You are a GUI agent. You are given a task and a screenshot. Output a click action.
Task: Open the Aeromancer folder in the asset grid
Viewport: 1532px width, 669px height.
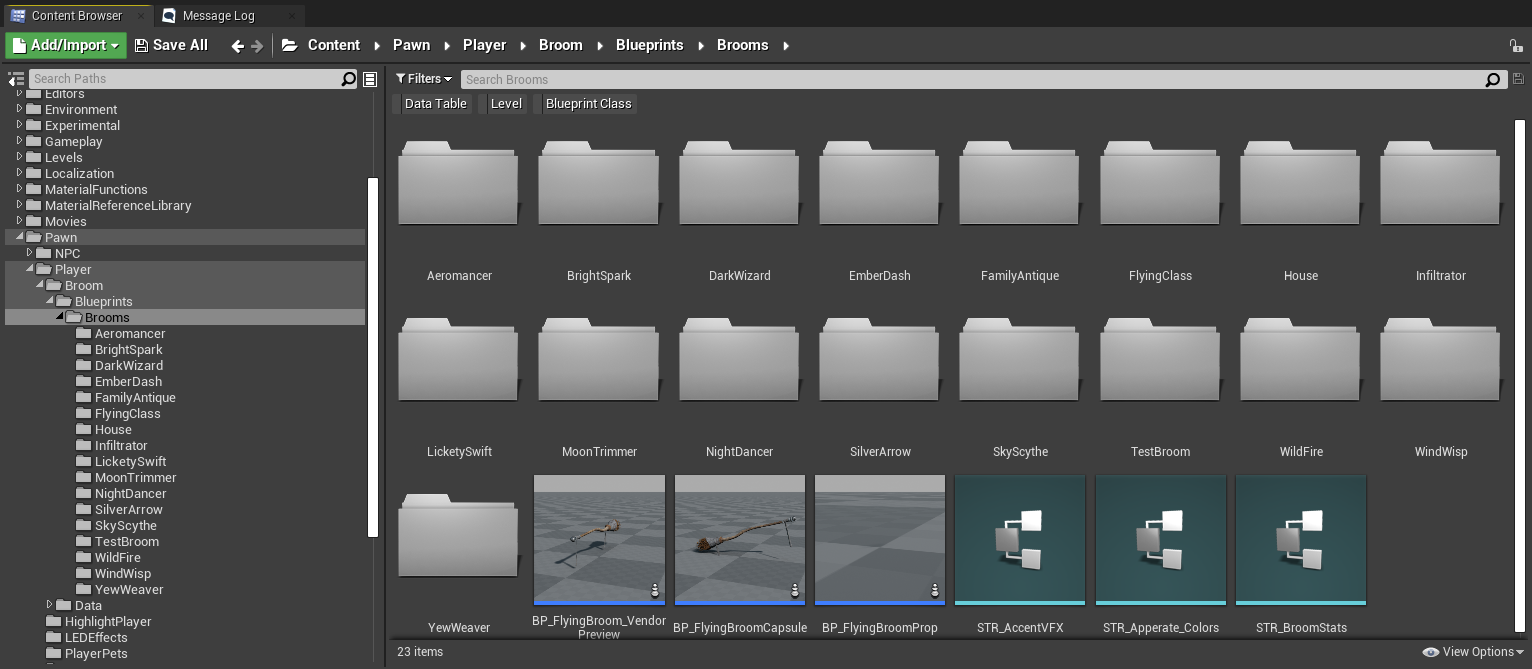point(459,185)
